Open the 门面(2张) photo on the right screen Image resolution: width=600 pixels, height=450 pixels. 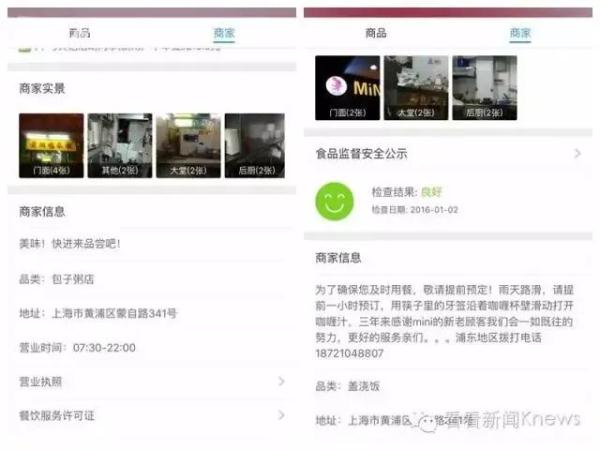tap(347, 87)
